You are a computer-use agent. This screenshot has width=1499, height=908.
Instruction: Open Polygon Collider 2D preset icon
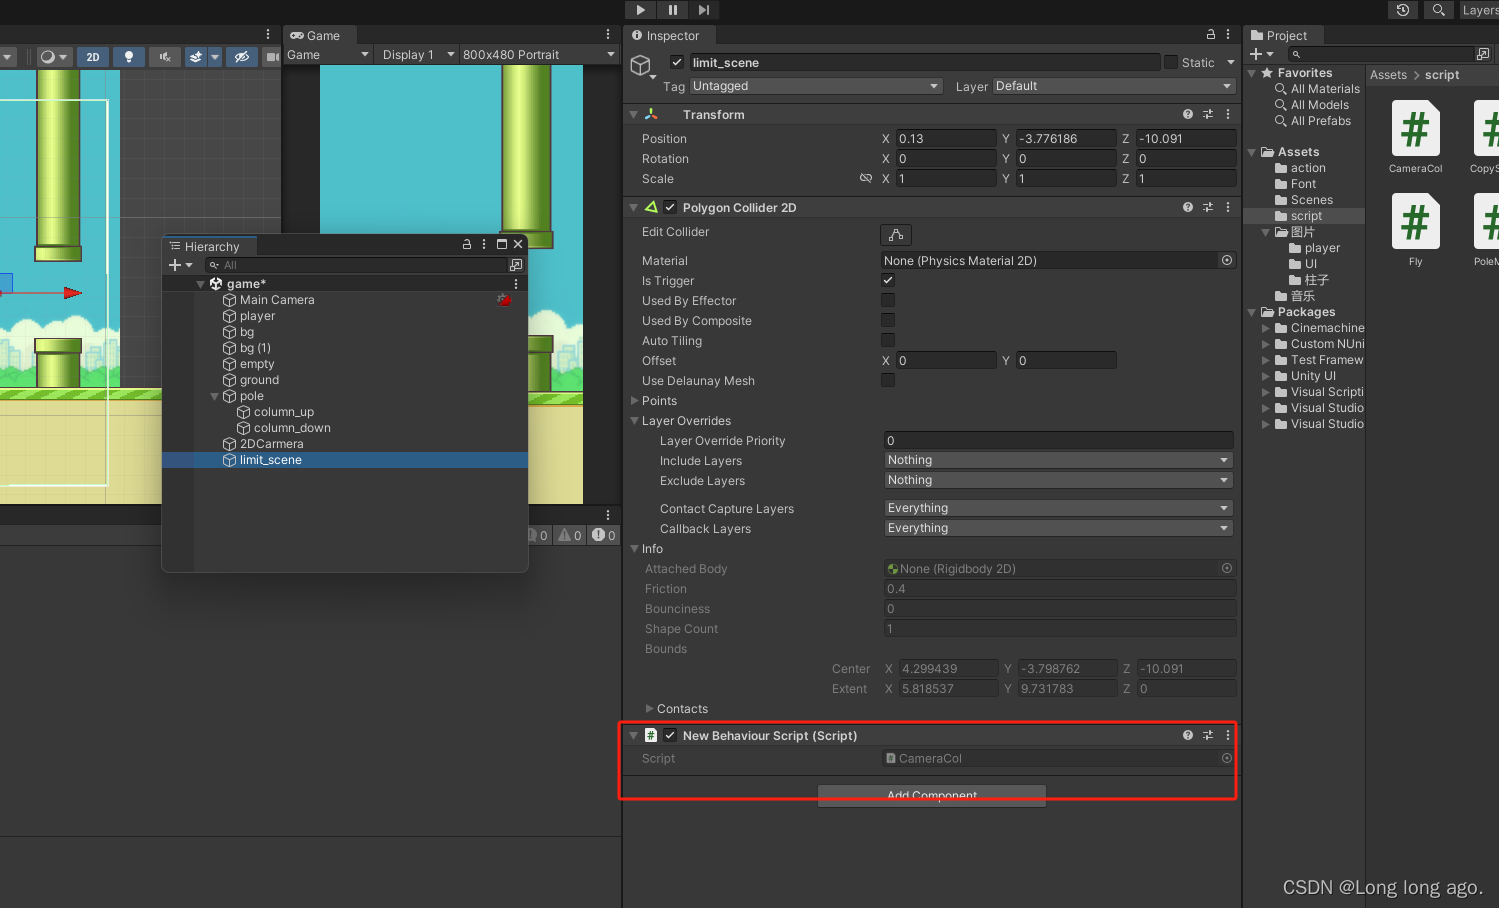tap(1208, 207)
